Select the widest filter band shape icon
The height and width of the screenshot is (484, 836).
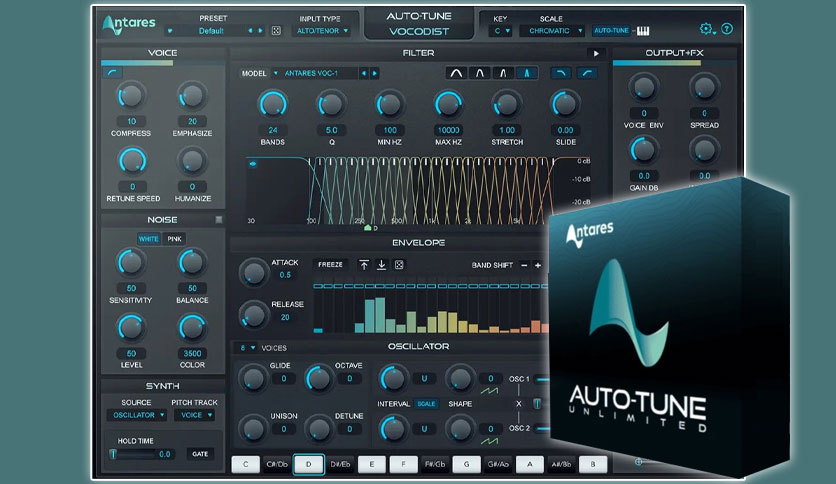point(456,73)
